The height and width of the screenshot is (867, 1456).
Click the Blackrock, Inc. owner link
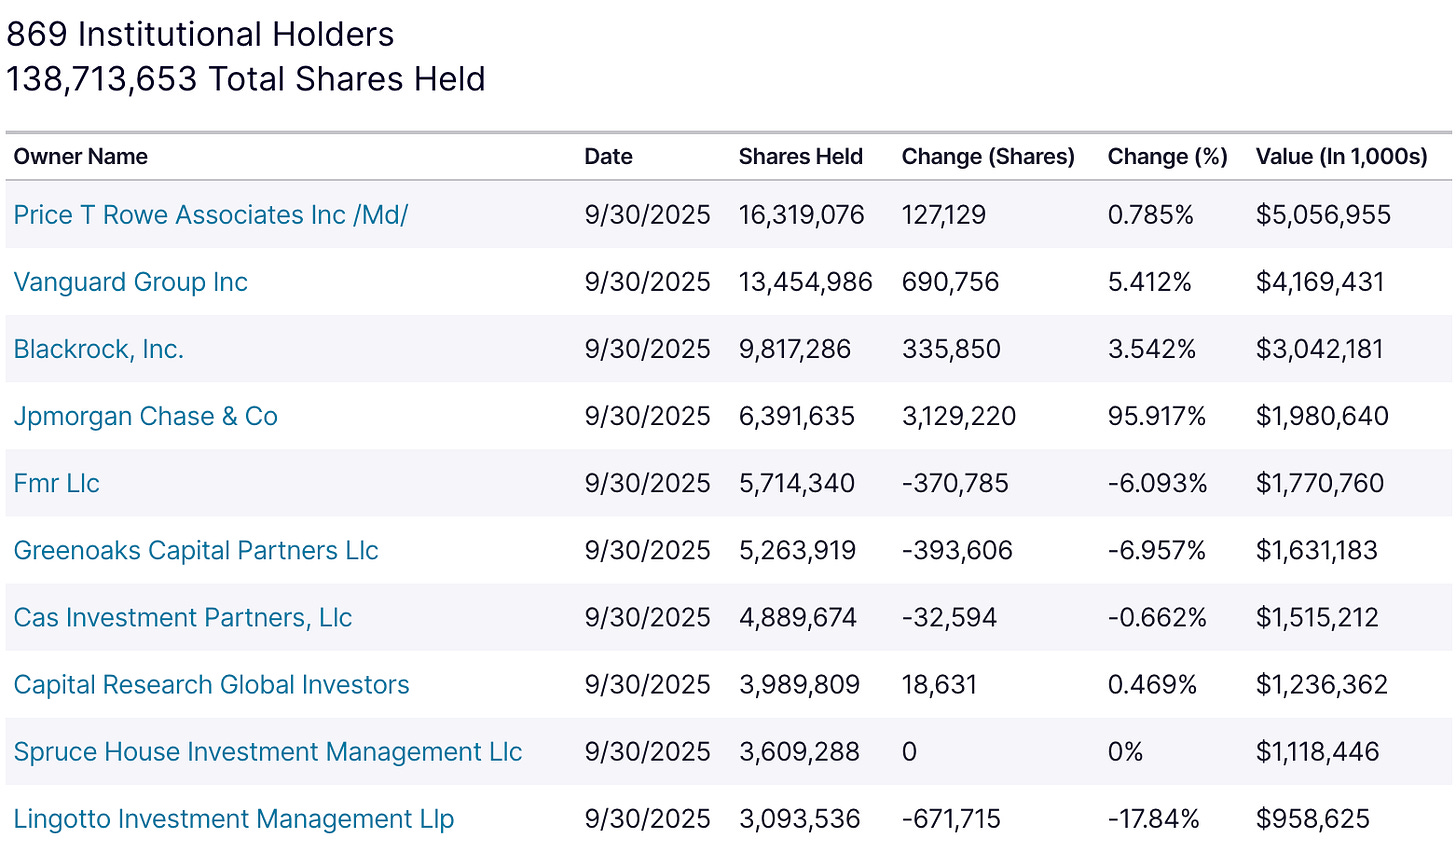click(x=98, y=349)
